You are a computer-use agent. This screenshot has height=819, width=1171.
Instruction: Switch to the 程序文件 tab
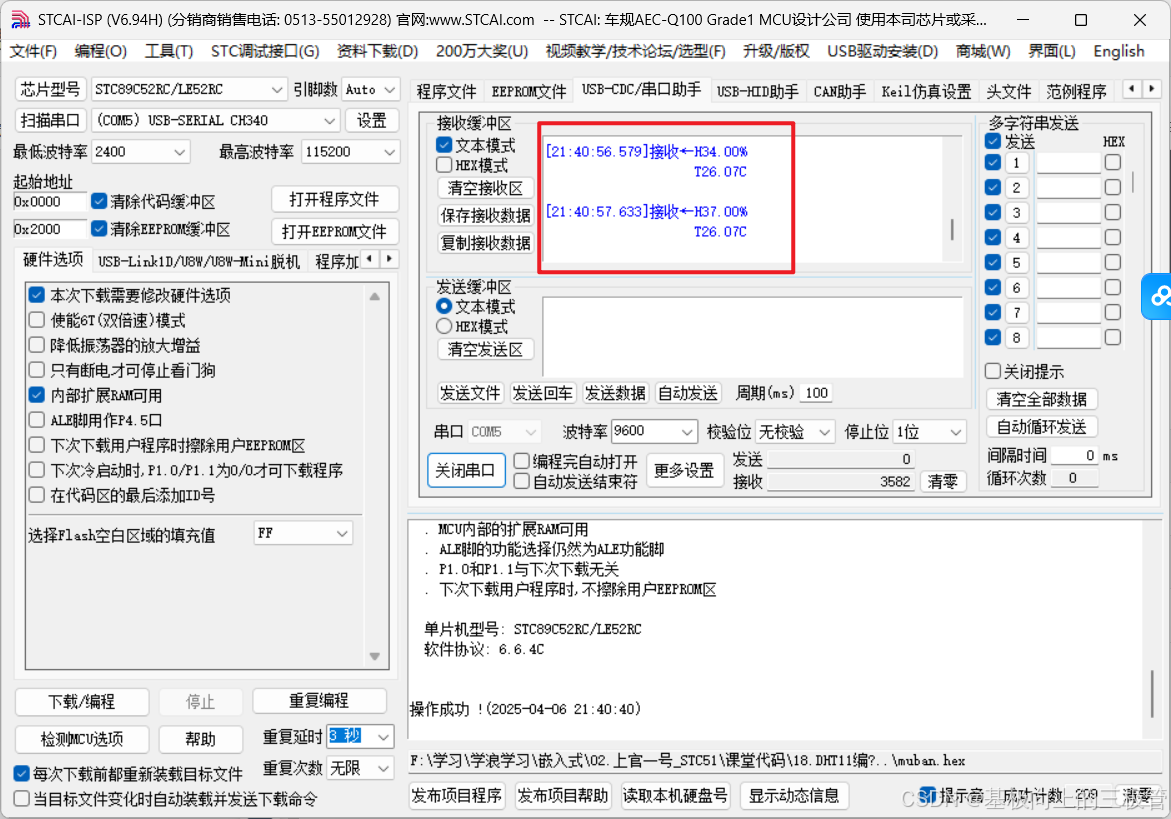447,91
